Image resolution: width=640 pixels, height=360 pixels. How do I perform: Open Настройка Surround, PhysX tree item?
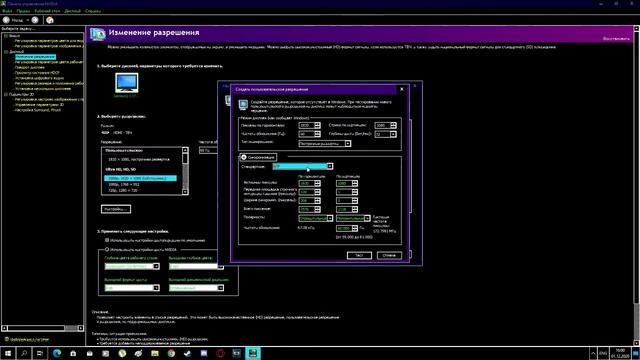(38, 110)
